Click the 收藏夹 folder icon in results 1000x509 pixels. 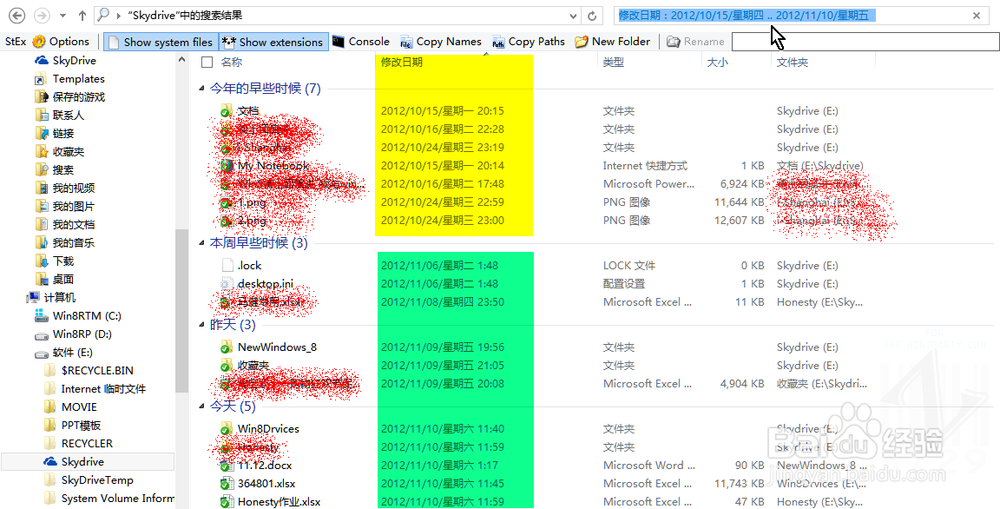[227, 365]
